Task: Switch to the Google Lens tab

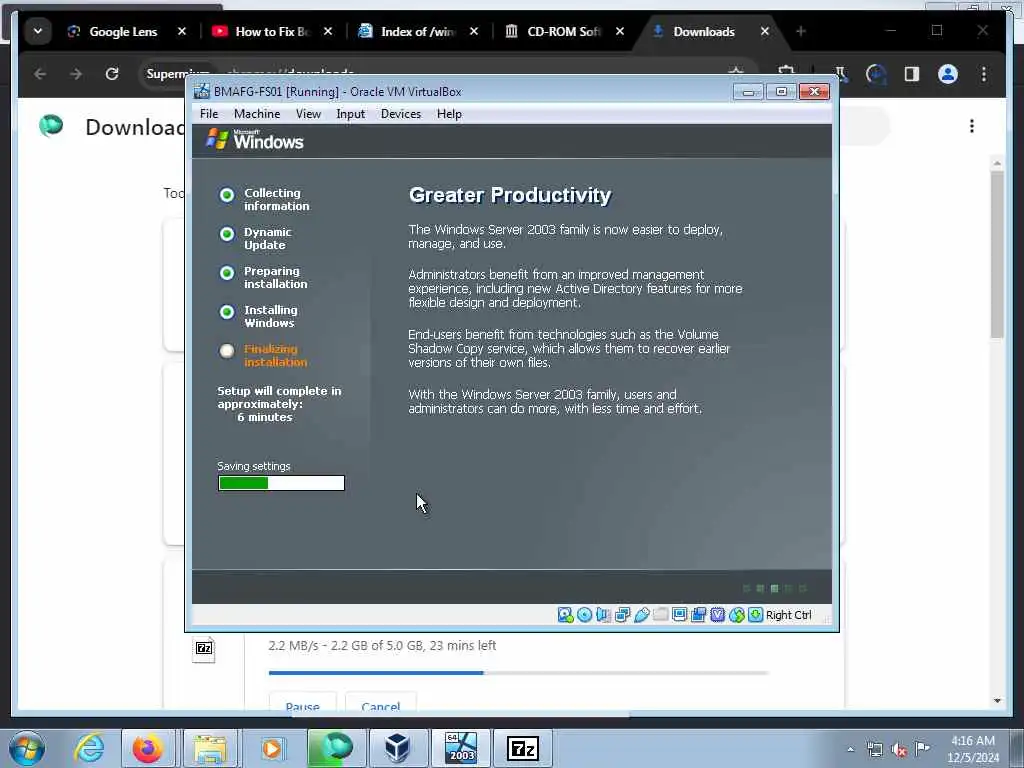Action: pyautogui.click(x=123, y=31)
